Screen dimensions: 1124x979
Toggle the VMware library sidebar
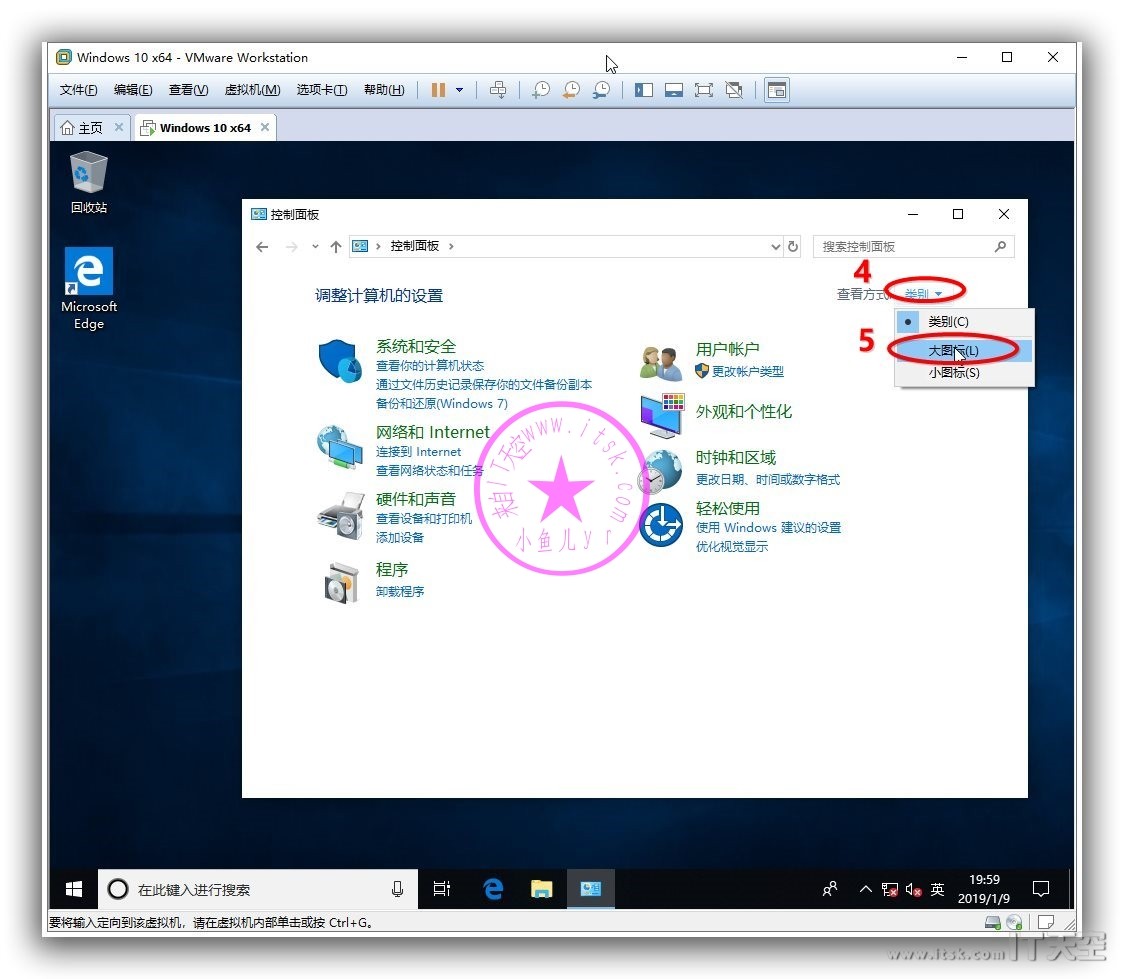pos(644,90)
